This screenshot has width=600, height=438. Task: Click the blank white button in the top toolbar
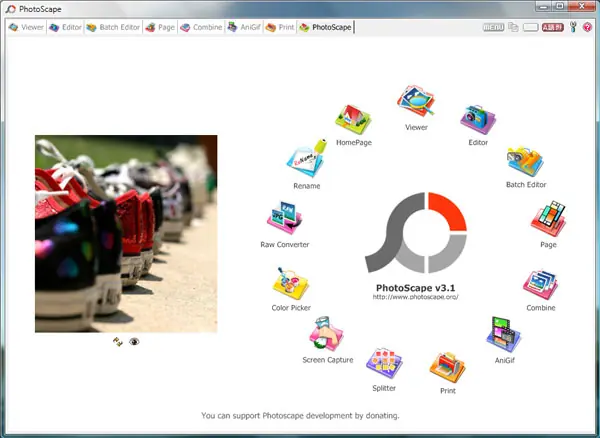(x=530, y=27)
